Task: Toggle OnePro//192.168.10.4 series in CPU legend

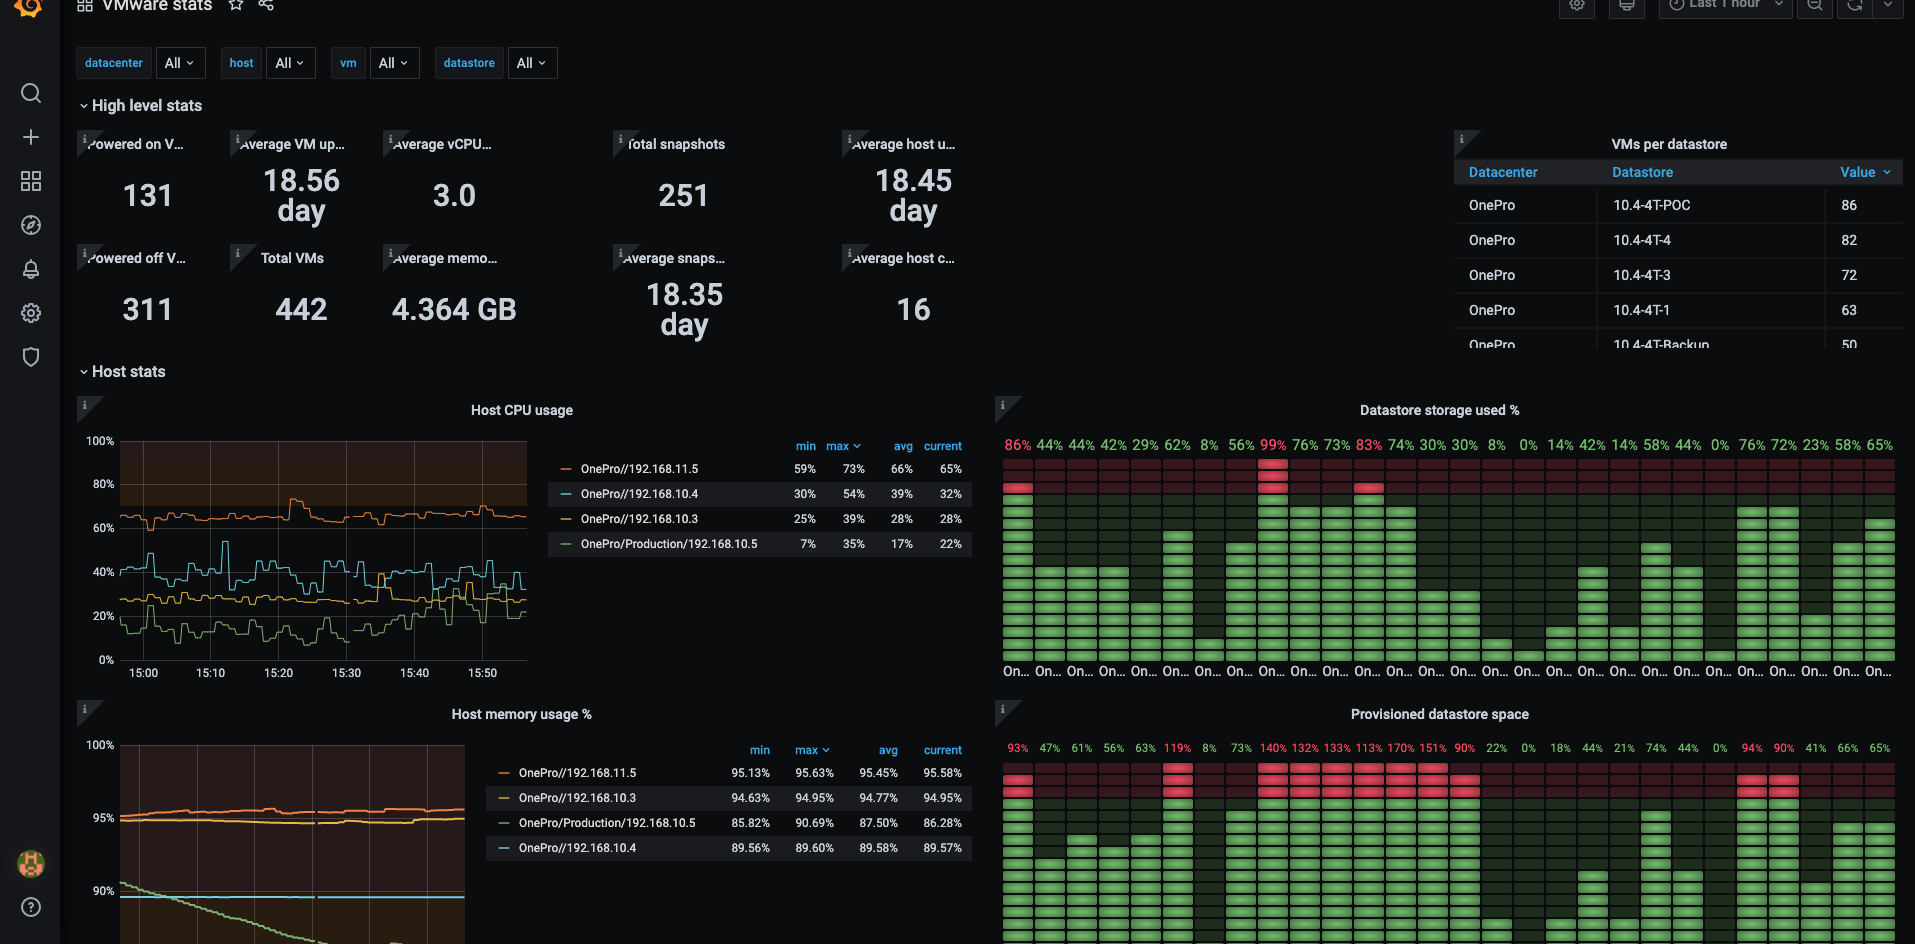Action: [639, 494]
